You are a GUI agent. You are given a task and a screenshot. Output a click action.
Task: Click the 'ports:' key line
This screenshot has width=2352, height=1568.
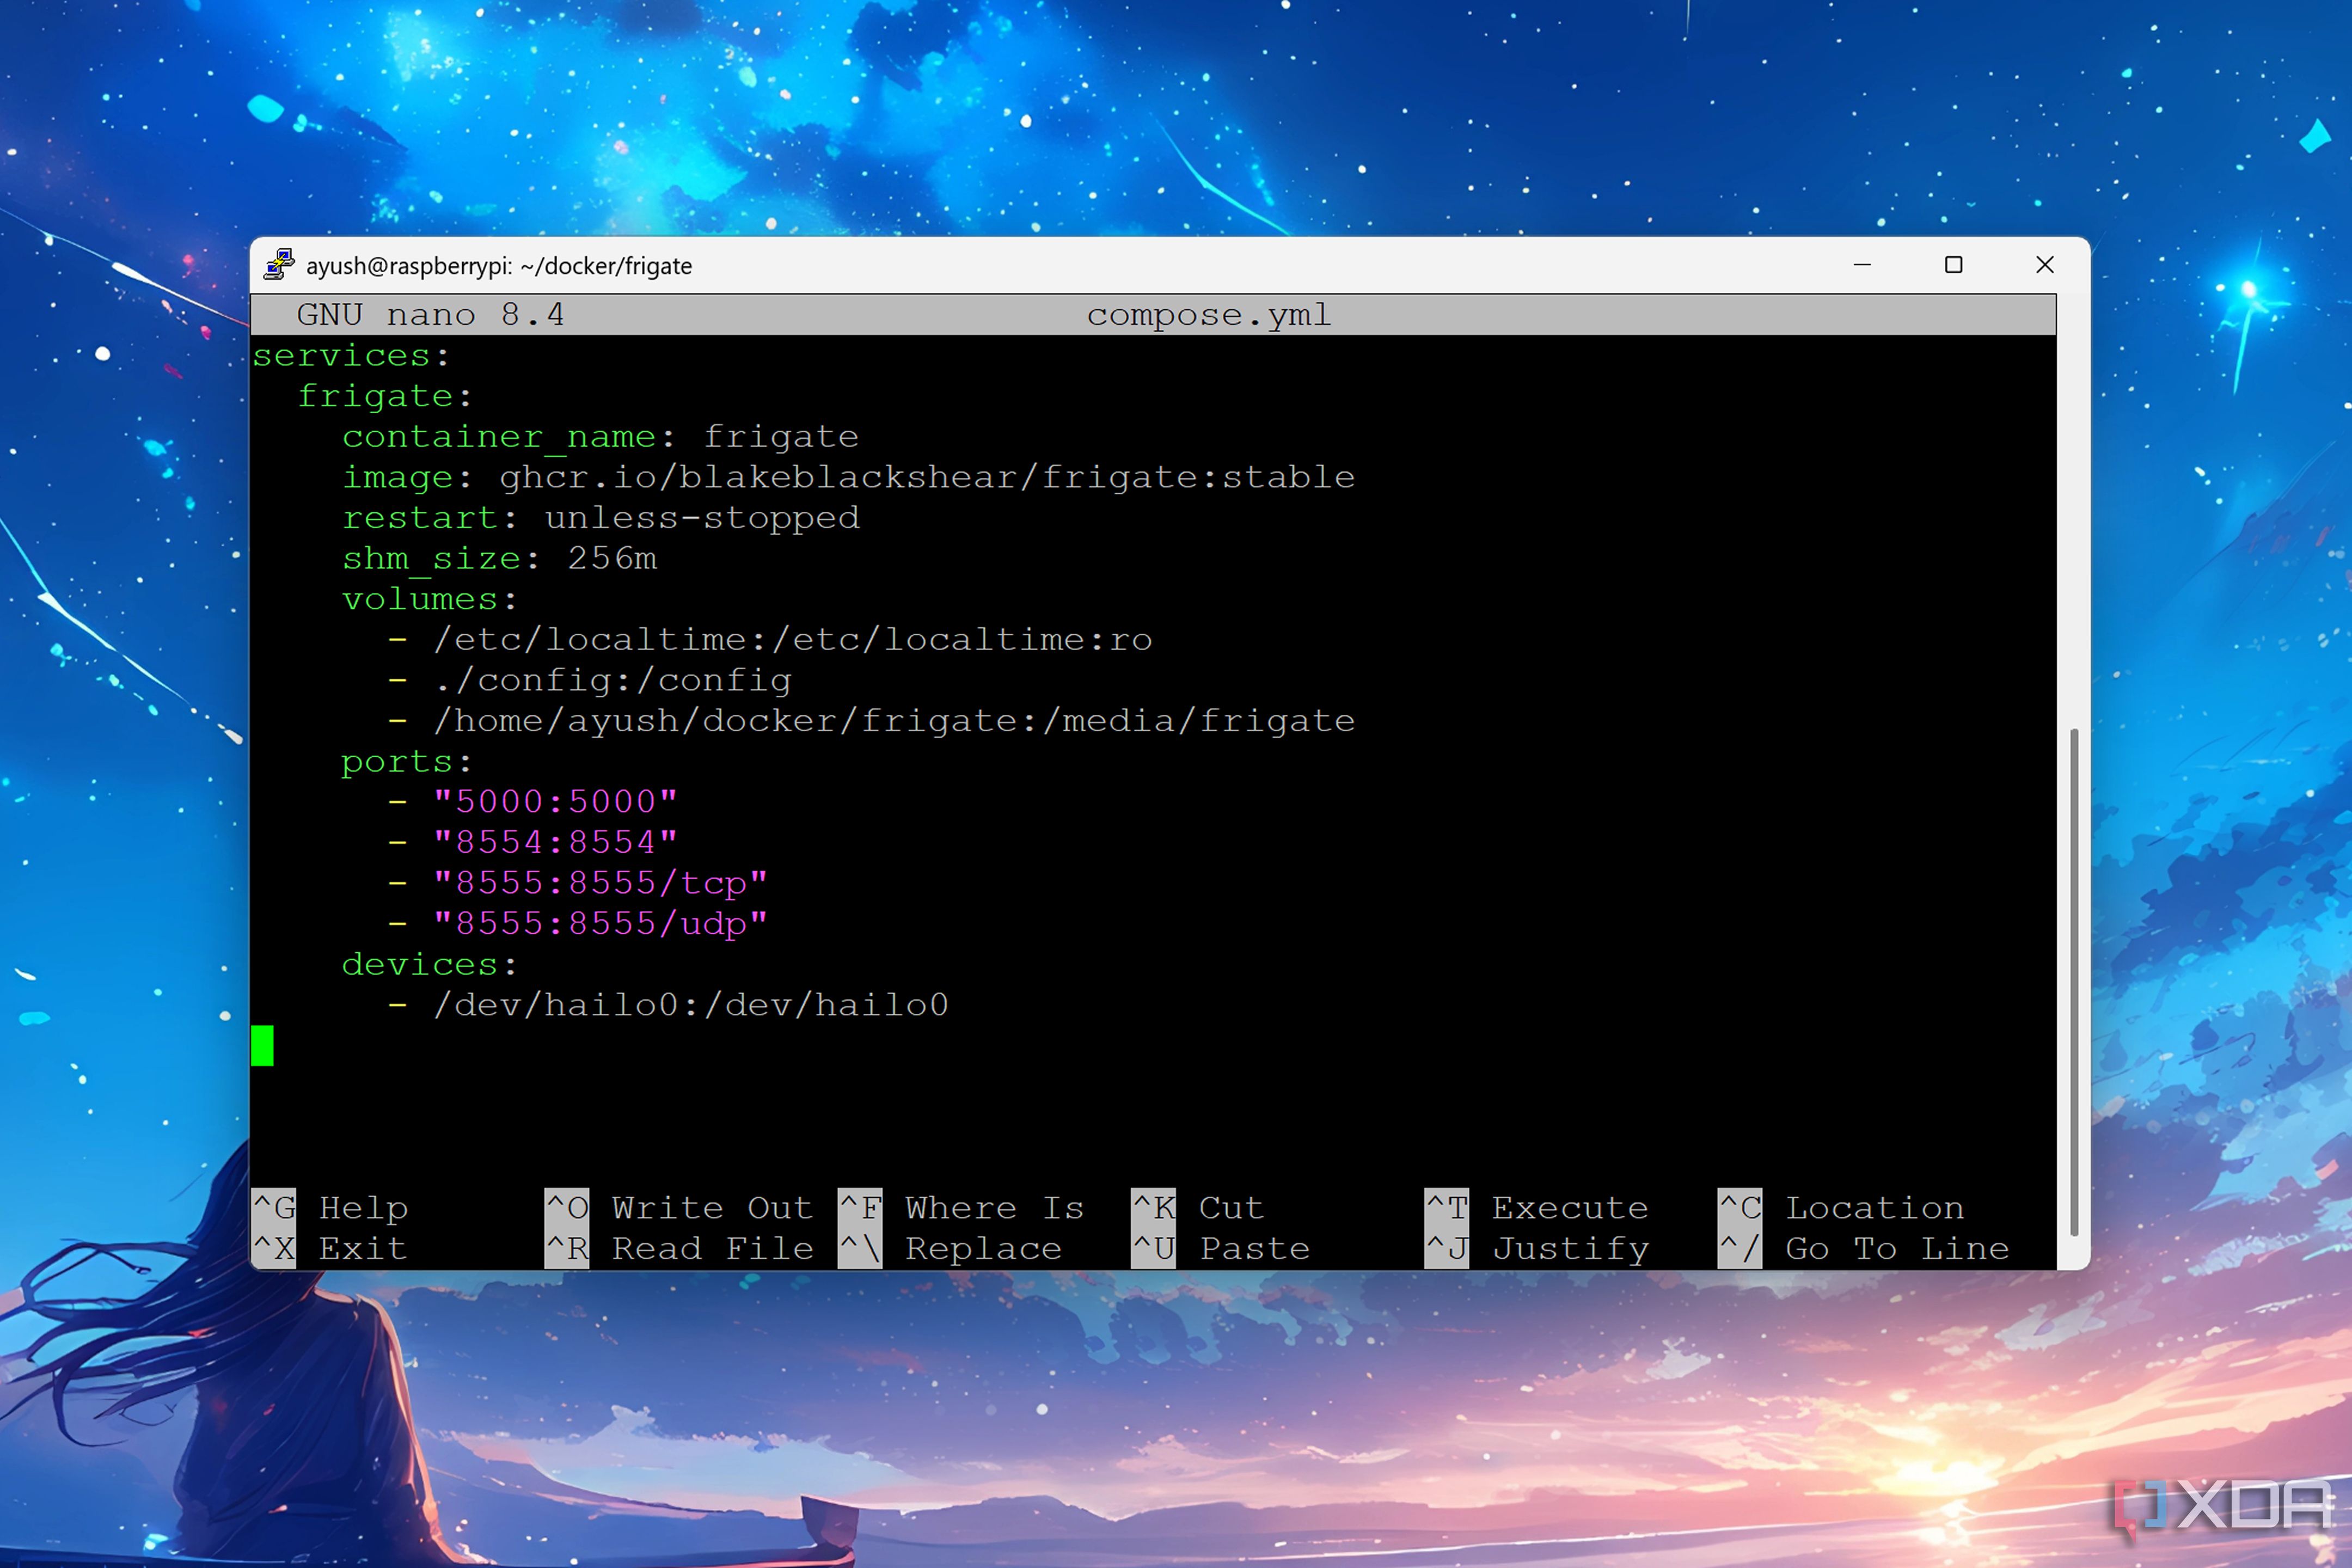pos(406,762)
